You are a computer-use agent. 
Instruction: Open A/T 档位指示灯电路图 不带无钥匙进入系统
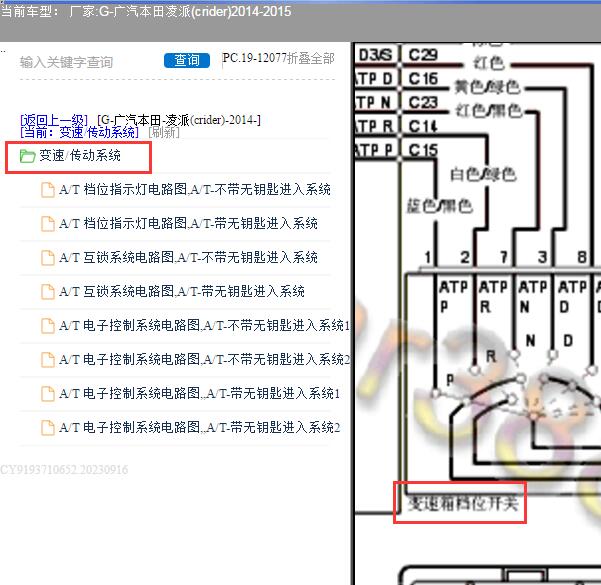click(195, 189)
